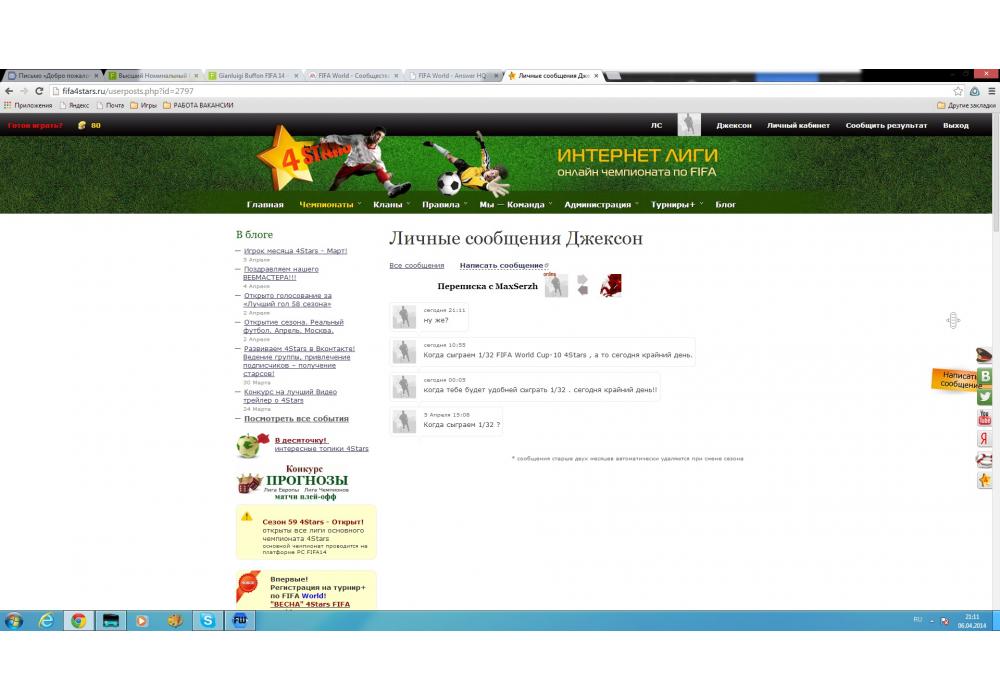
Task: Open В десяточку! link
Action: pyautogui.click(x=300, y=440)
